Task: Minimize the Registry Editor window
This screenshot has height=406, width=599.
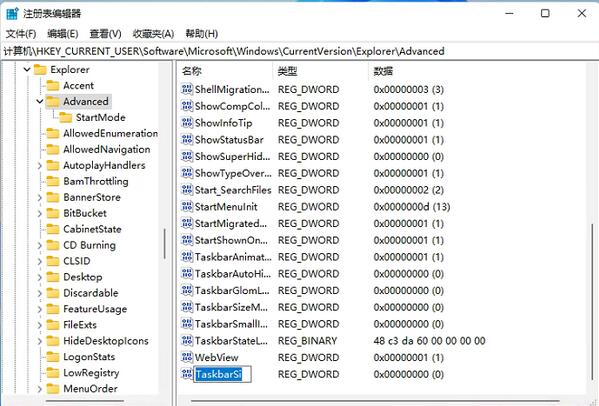Action: coord(509,13)
